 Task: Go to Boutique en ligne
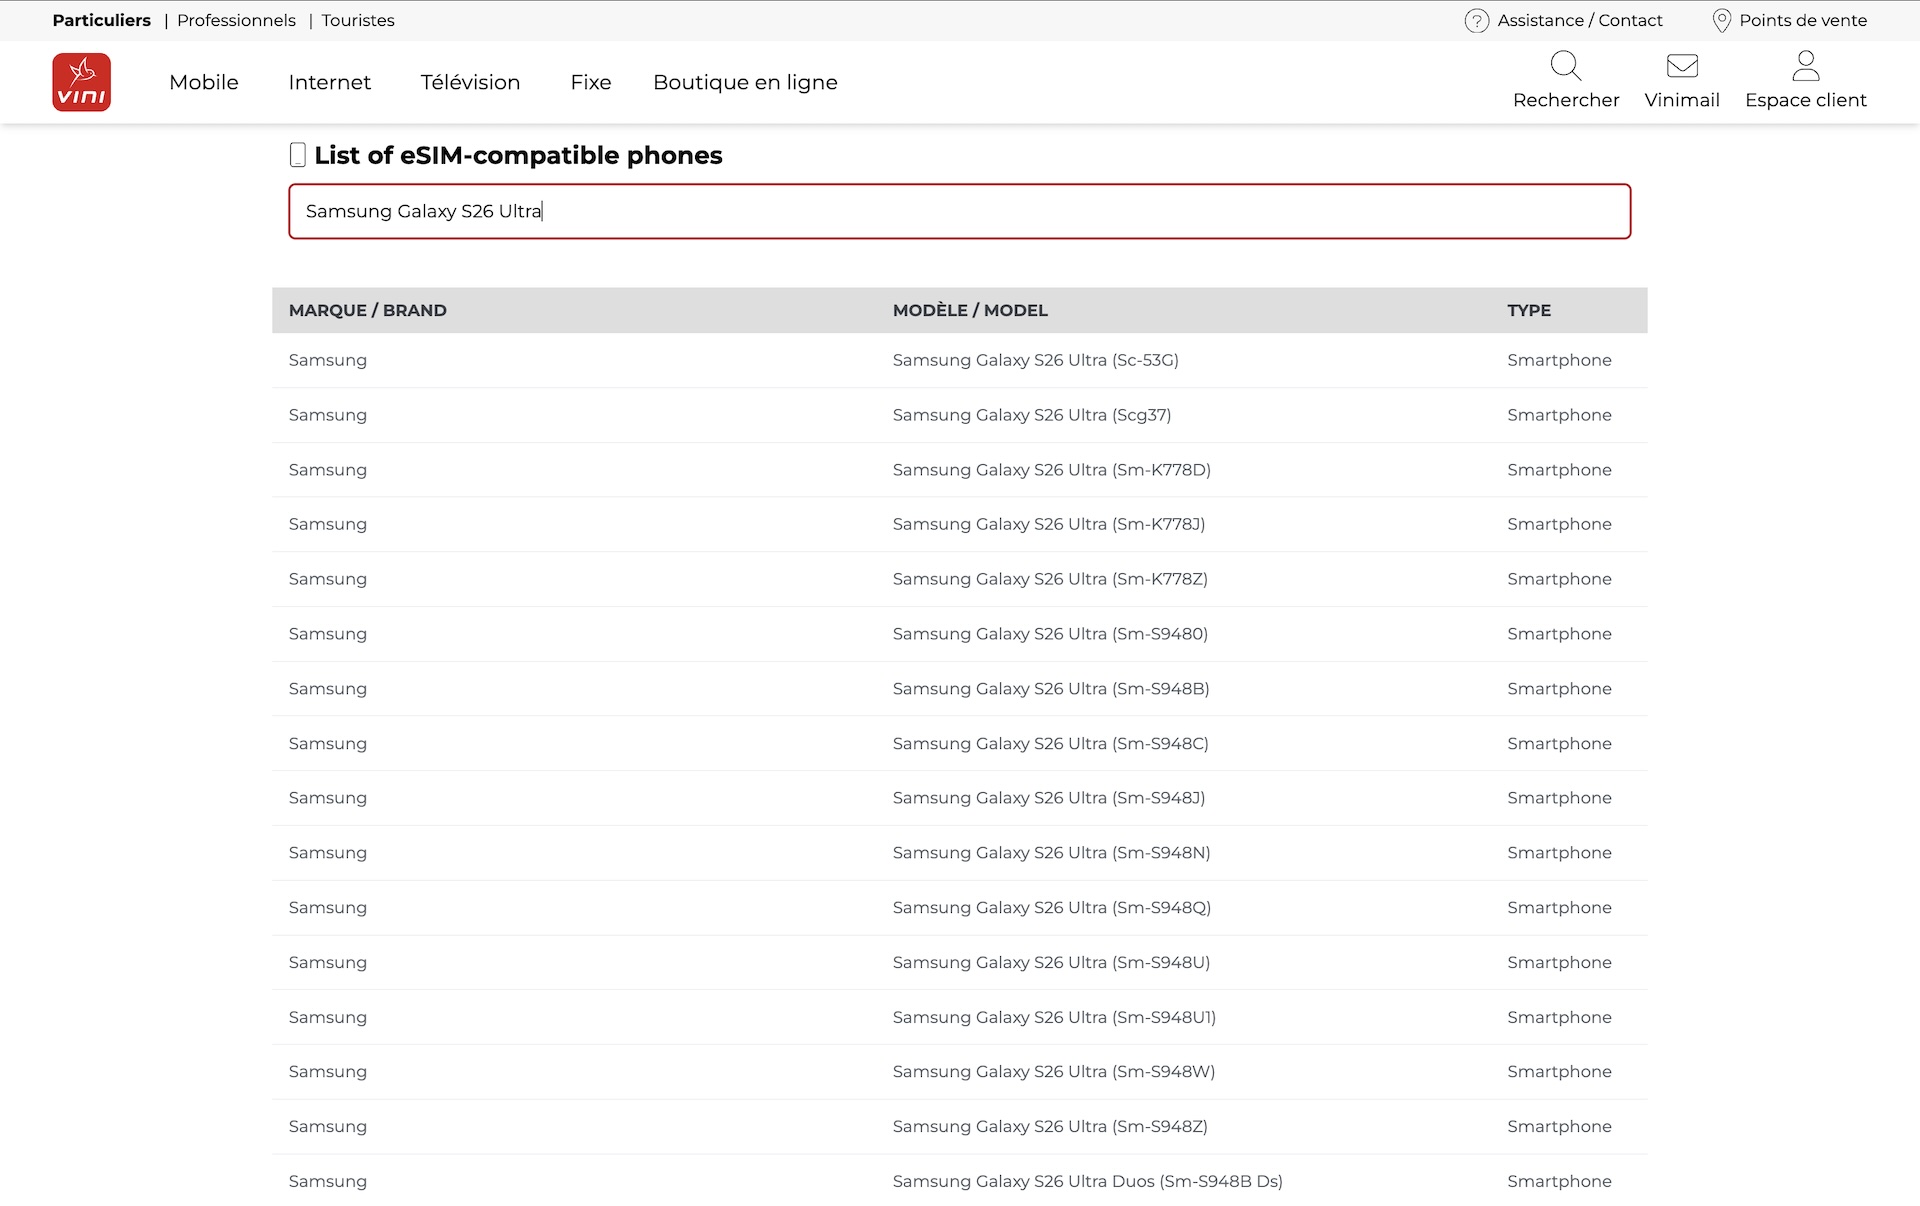[745, 82]
